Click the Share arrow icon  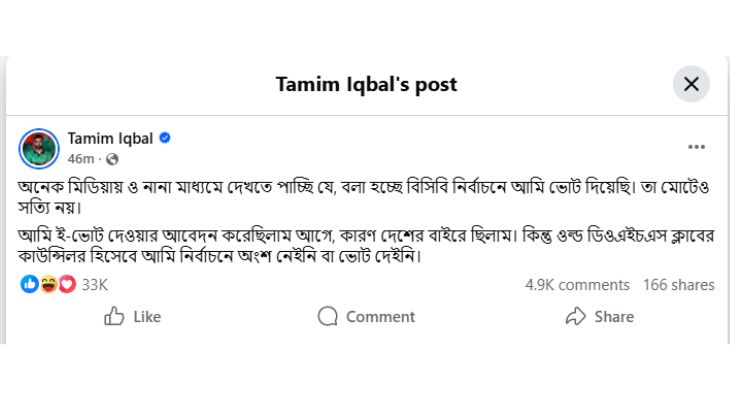click(575, 317)
